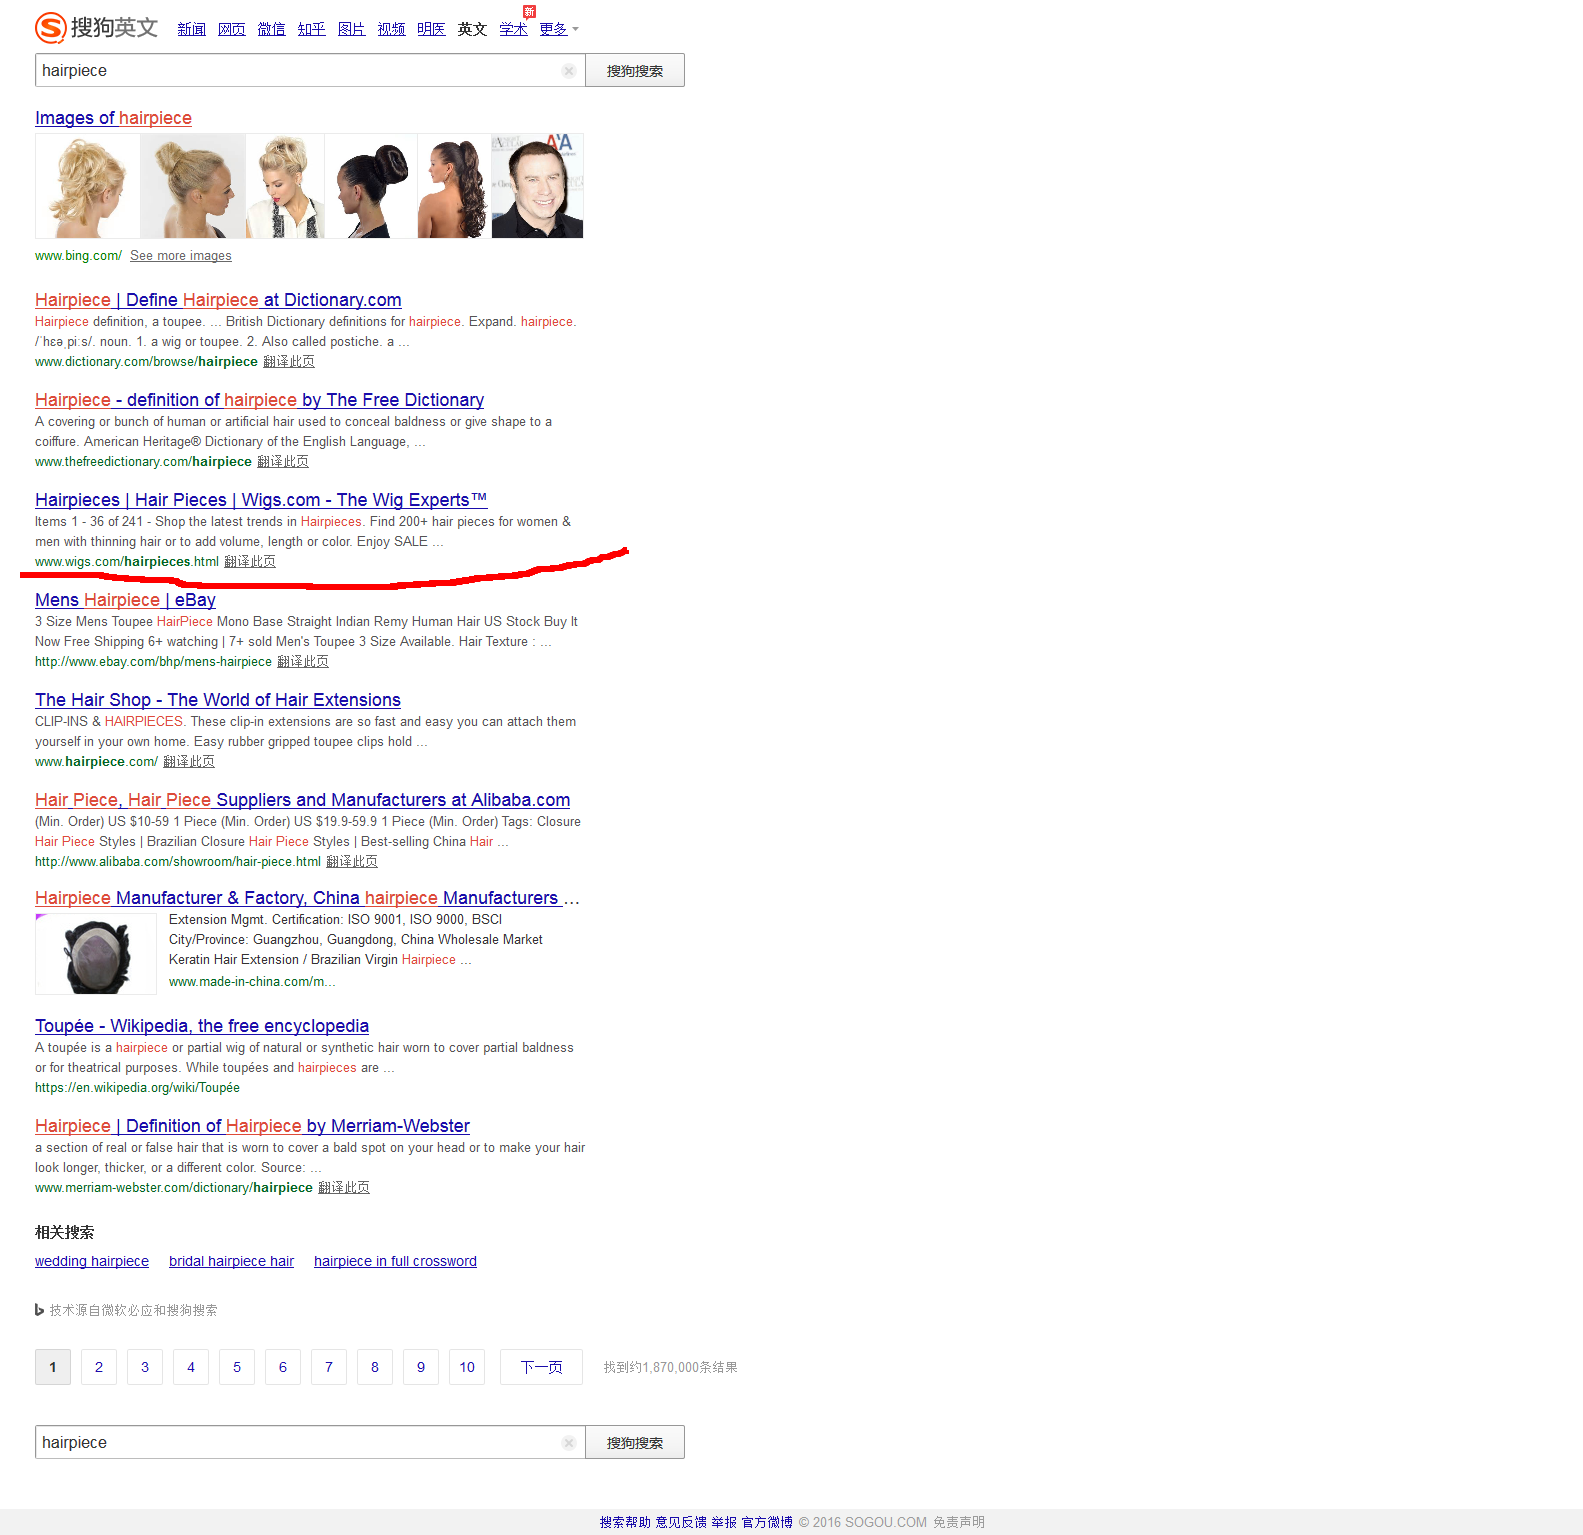Go to results page 7
1583x1535 pixels.
[329, 1367]
